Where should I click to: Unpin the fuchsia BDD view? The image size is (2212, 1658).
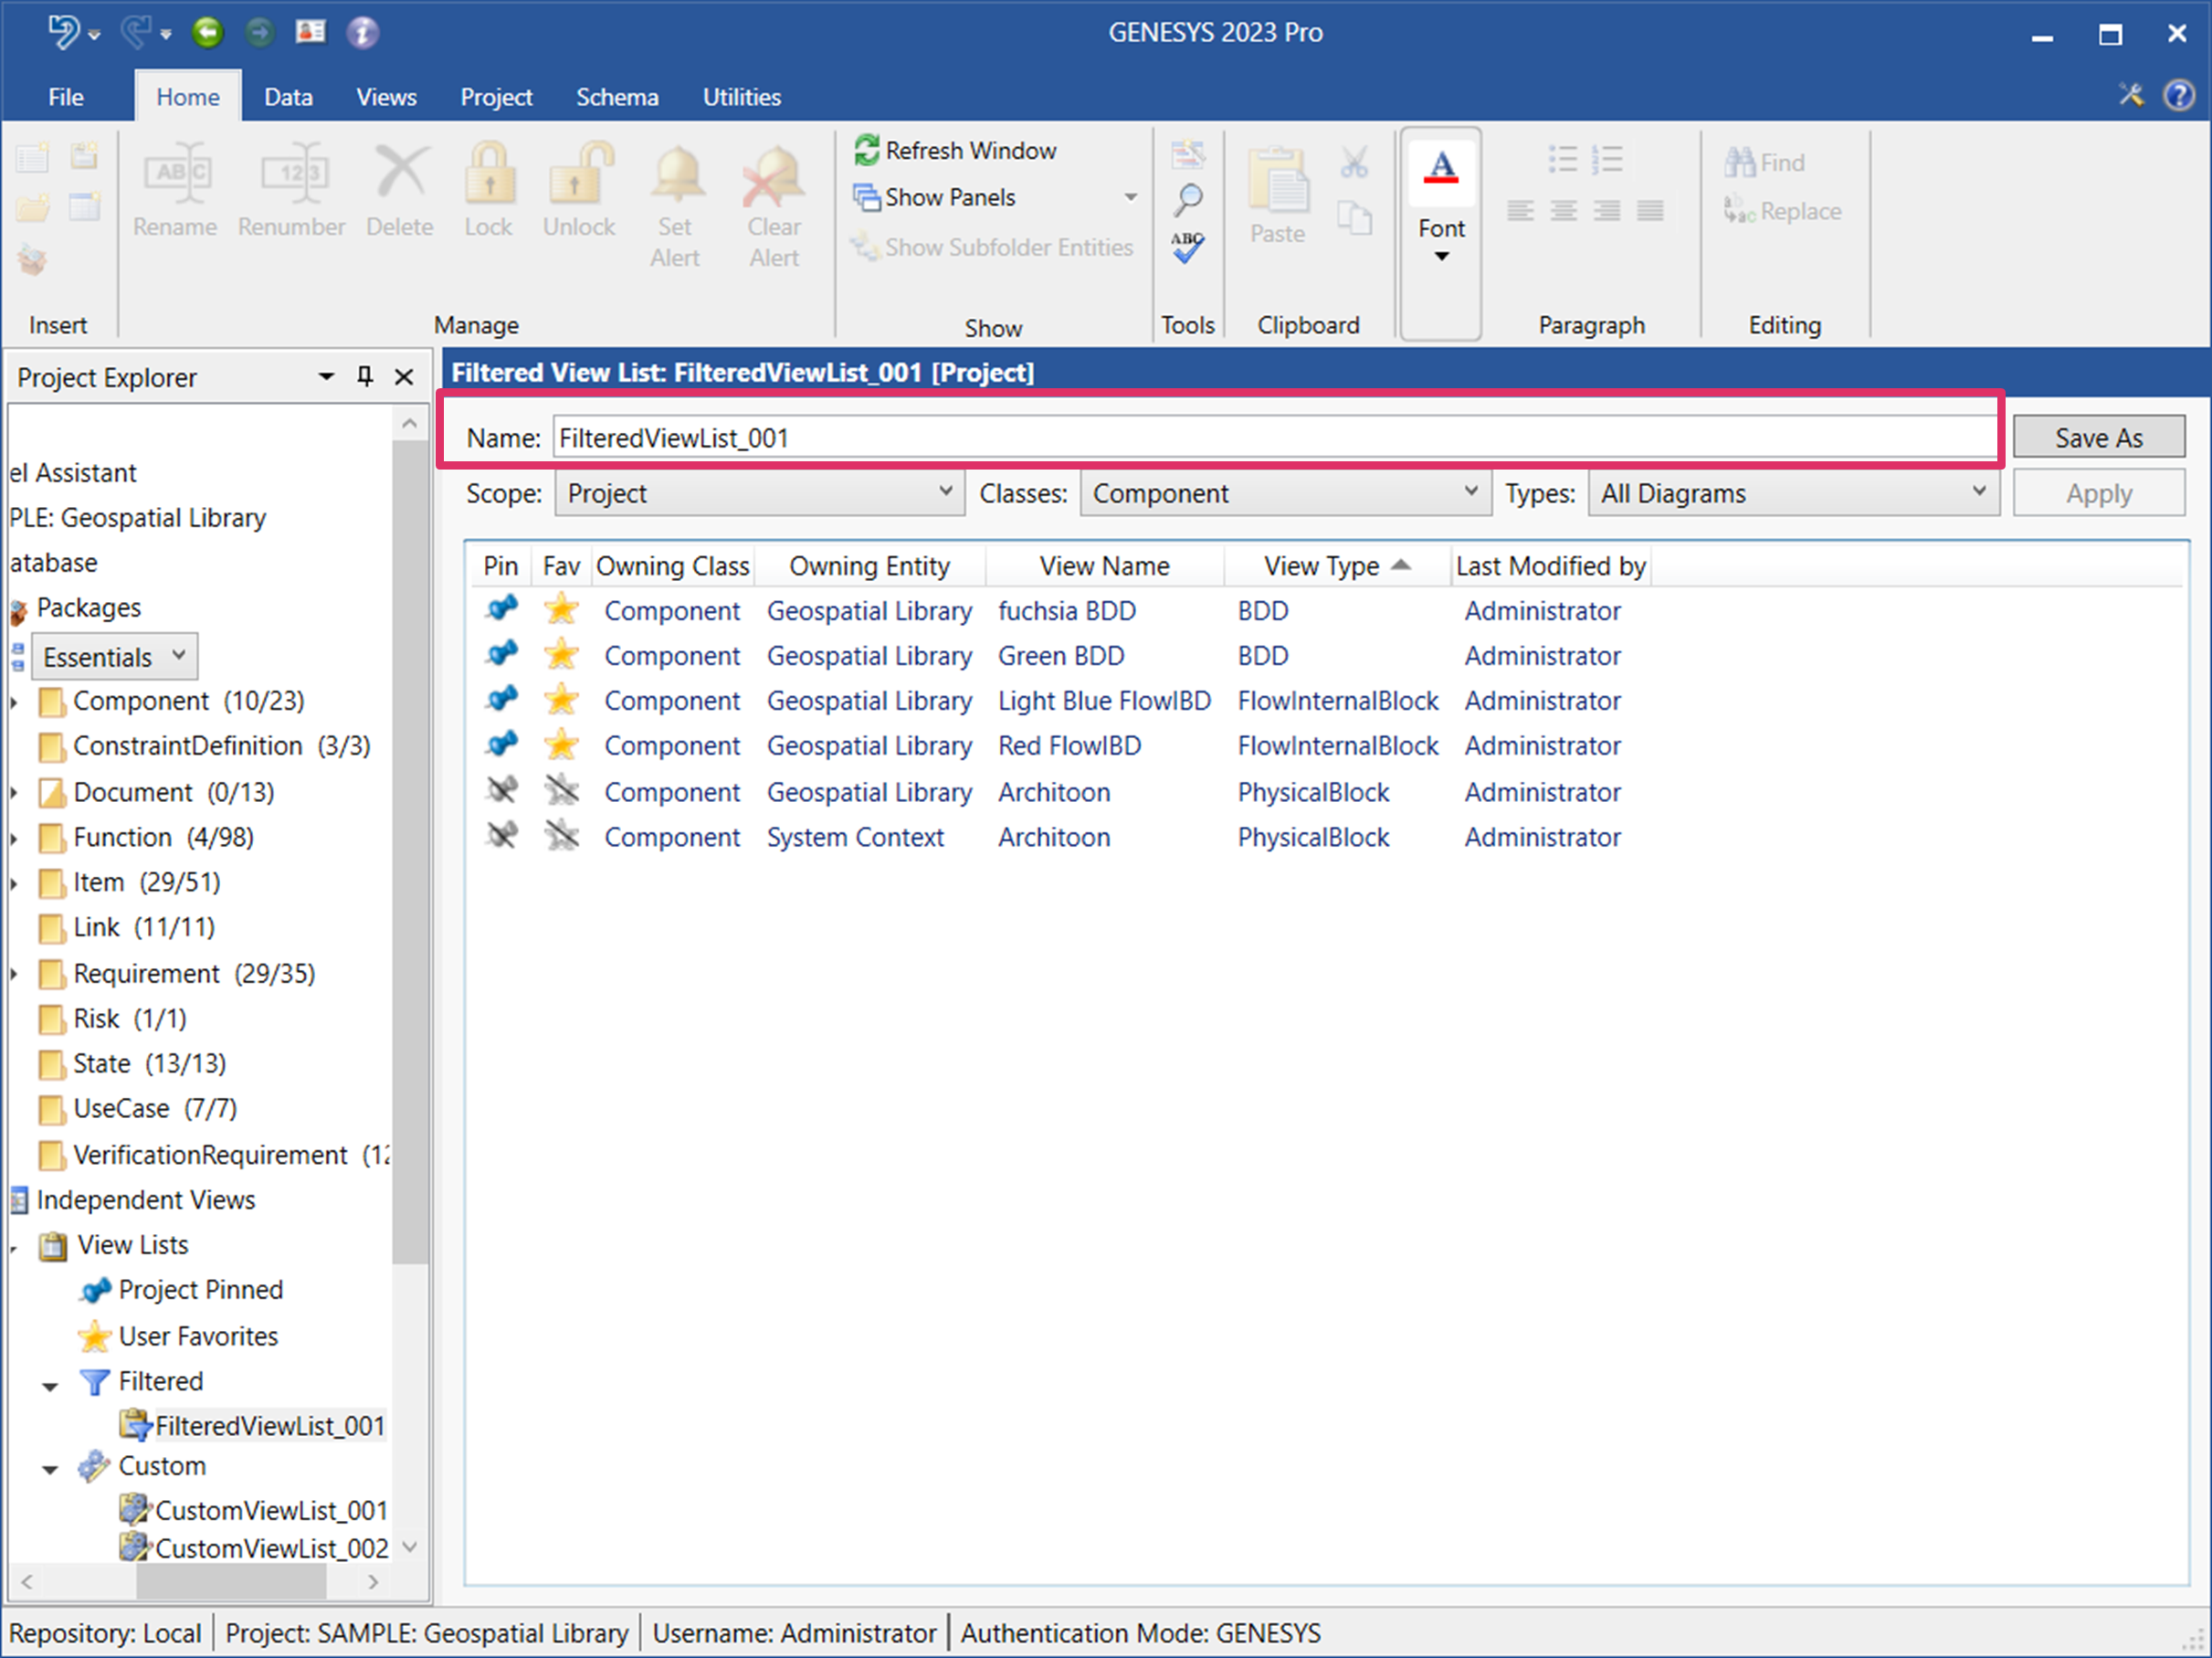pos(501,610)
